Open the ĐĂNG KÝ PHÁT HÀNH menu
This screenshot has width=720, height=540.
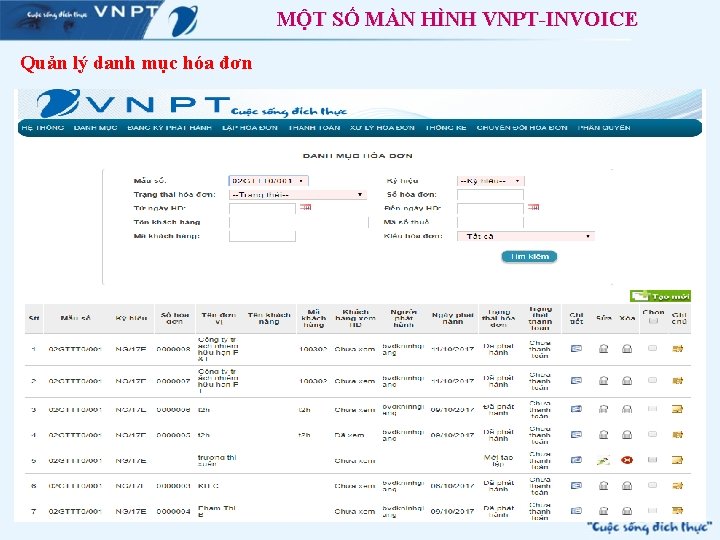[169, 128]
